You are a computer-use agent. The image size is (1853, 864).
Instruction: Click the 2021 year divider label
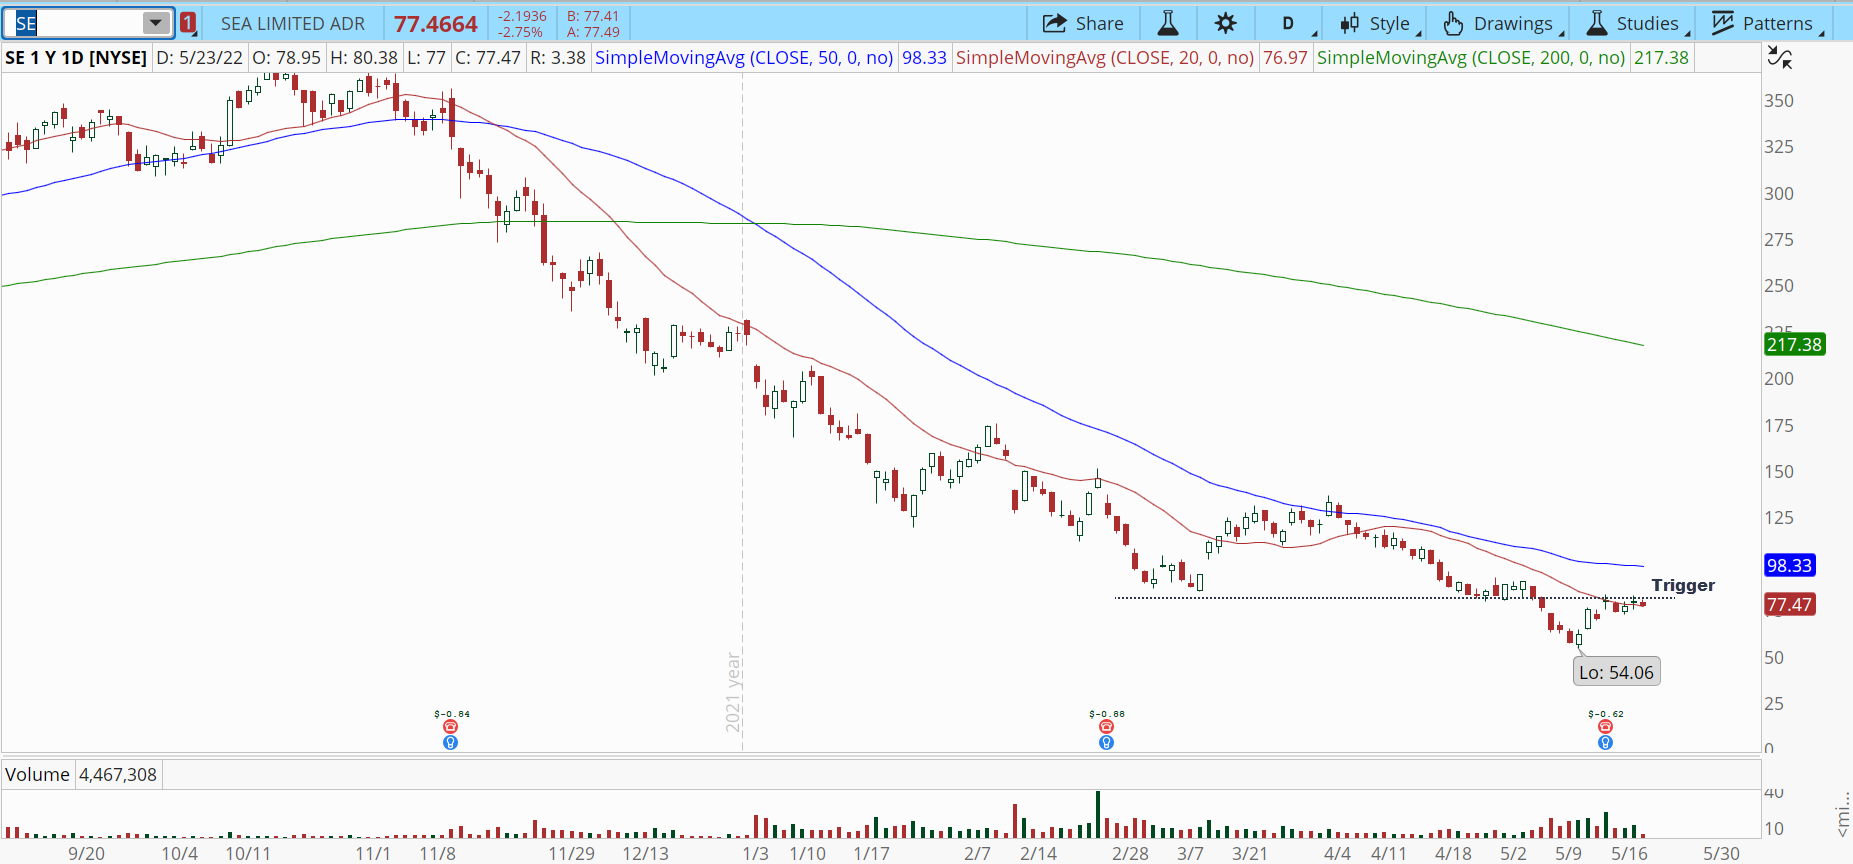734,692
